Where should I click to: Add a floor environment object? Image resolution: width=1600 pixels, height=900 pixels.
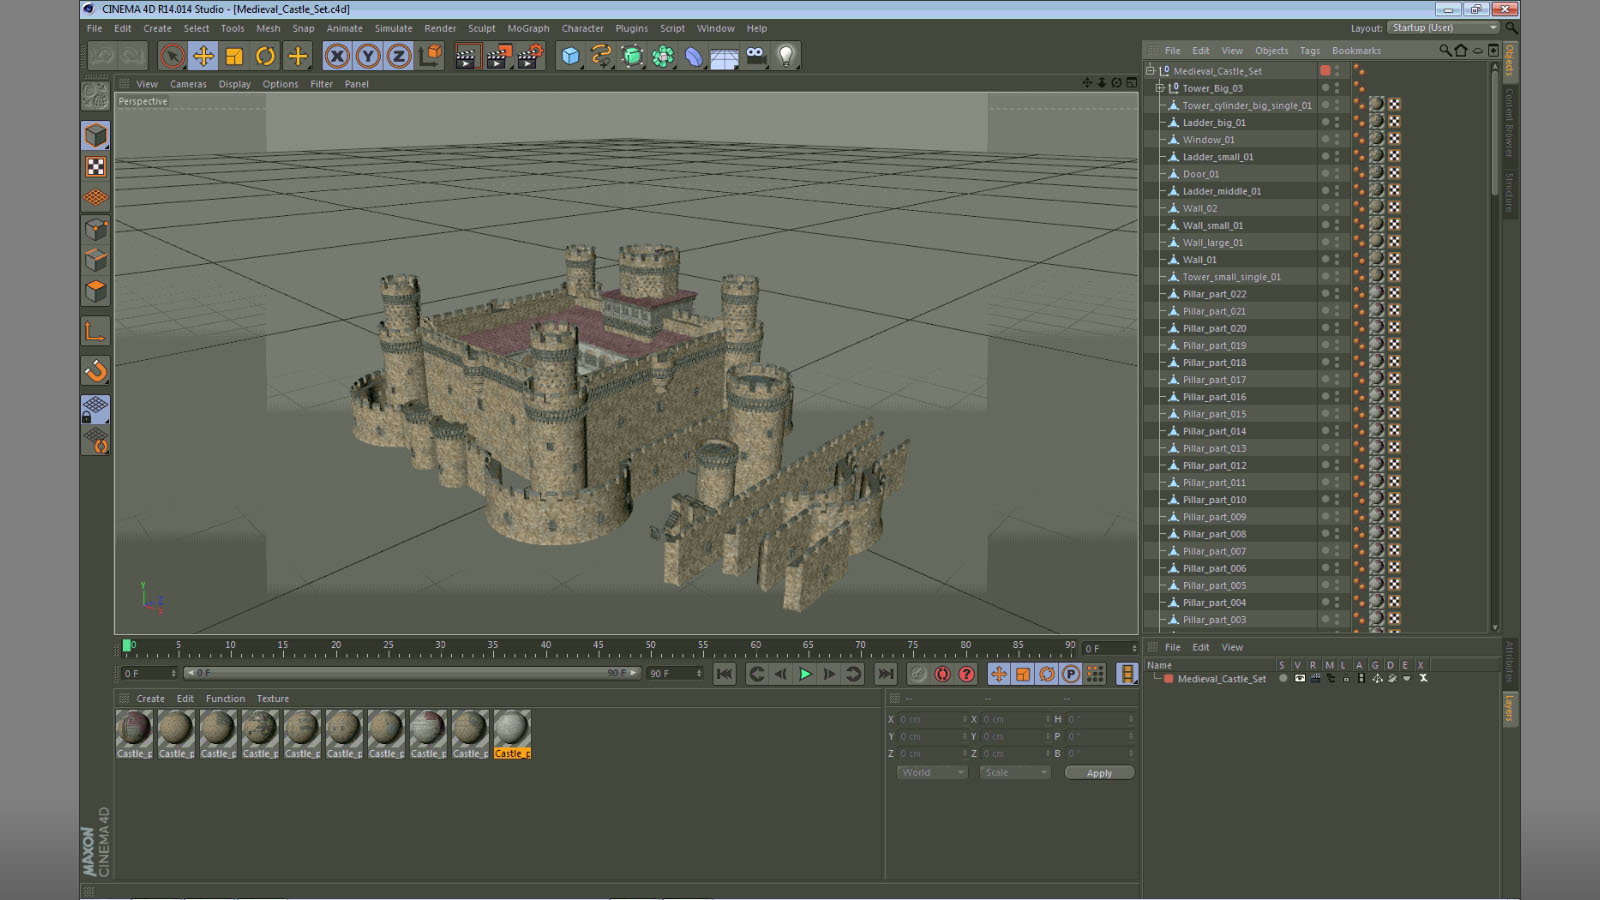pos(725,56)
